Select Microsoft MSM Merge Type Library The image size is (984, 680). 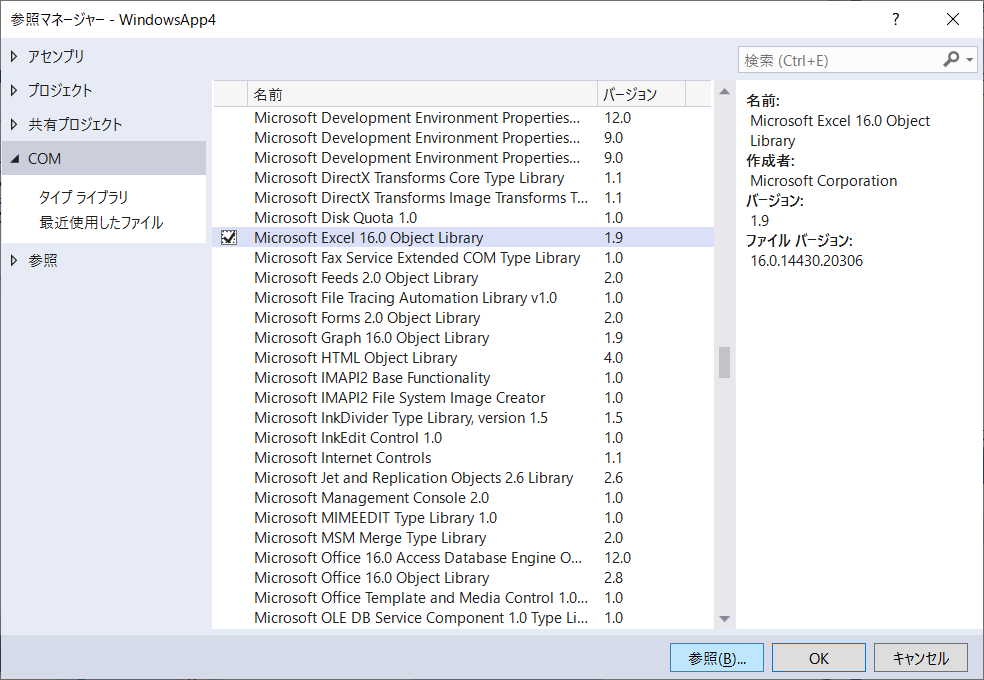click(x=463, y=538)
